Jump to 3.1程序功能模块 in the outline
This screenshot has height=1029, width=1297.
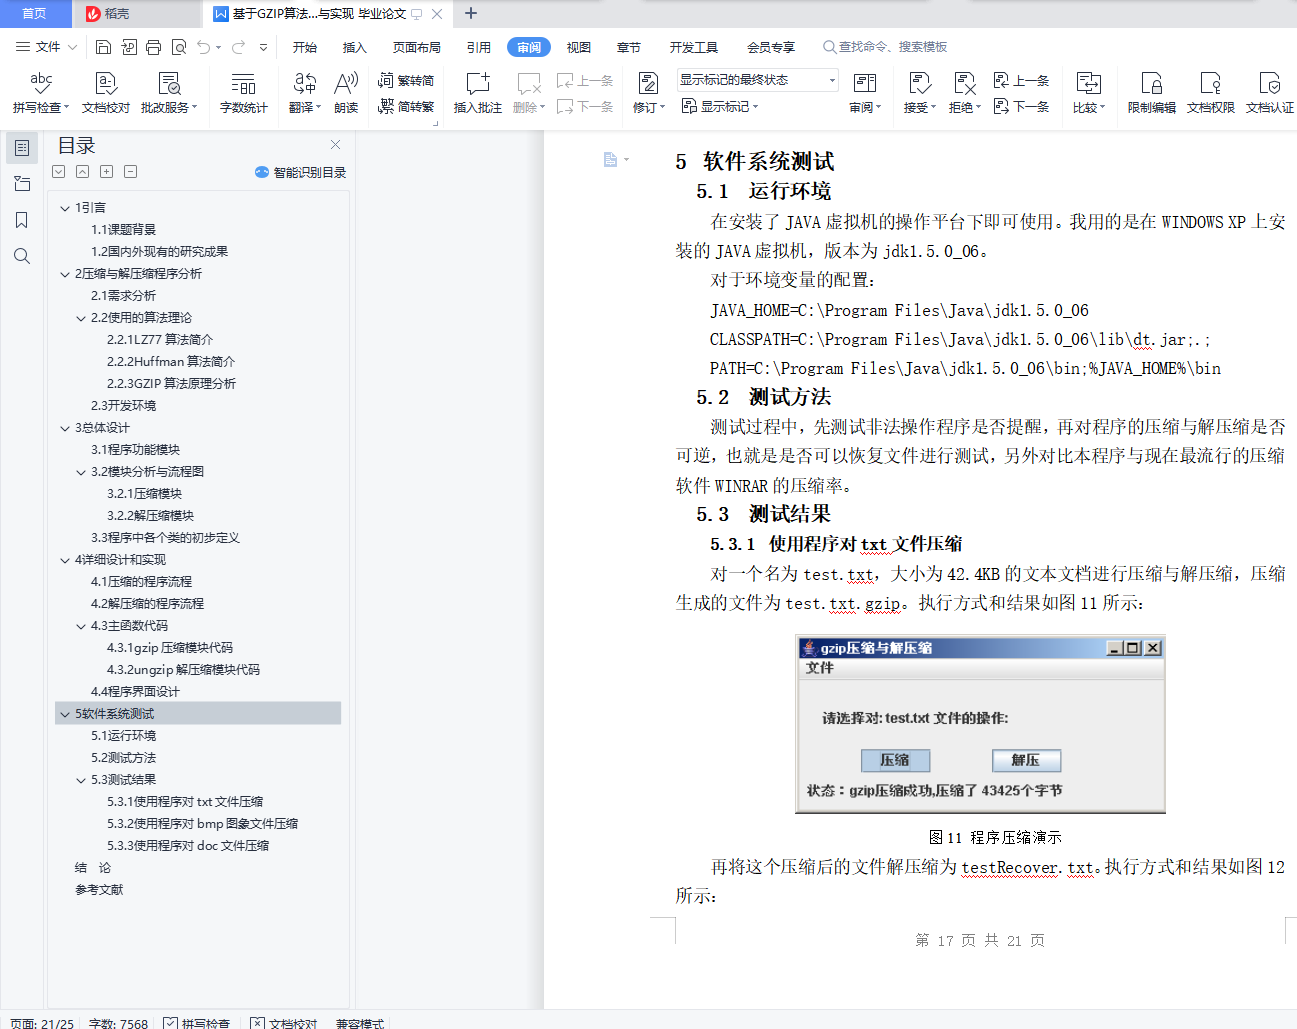[136, 450]
